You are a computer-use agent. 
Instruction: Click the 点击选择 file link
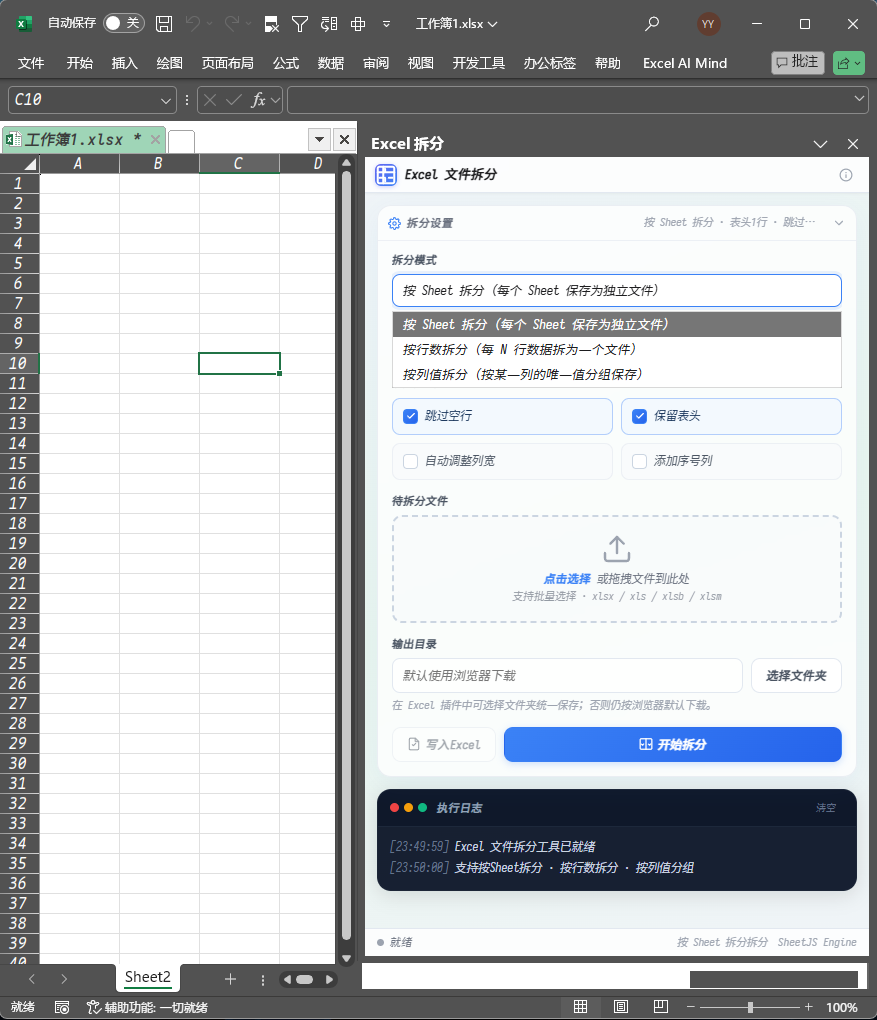[x=567, y=579]
